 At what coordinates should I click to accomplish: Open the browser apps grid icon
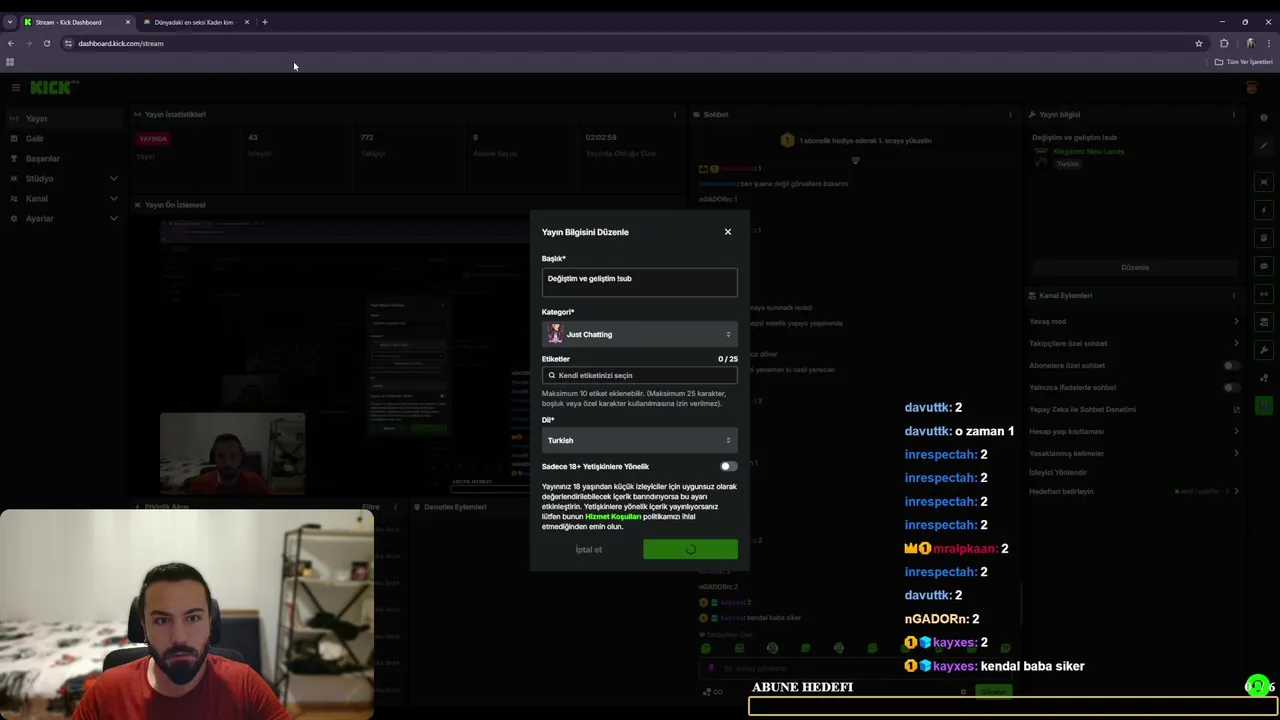tap(10, 62)
